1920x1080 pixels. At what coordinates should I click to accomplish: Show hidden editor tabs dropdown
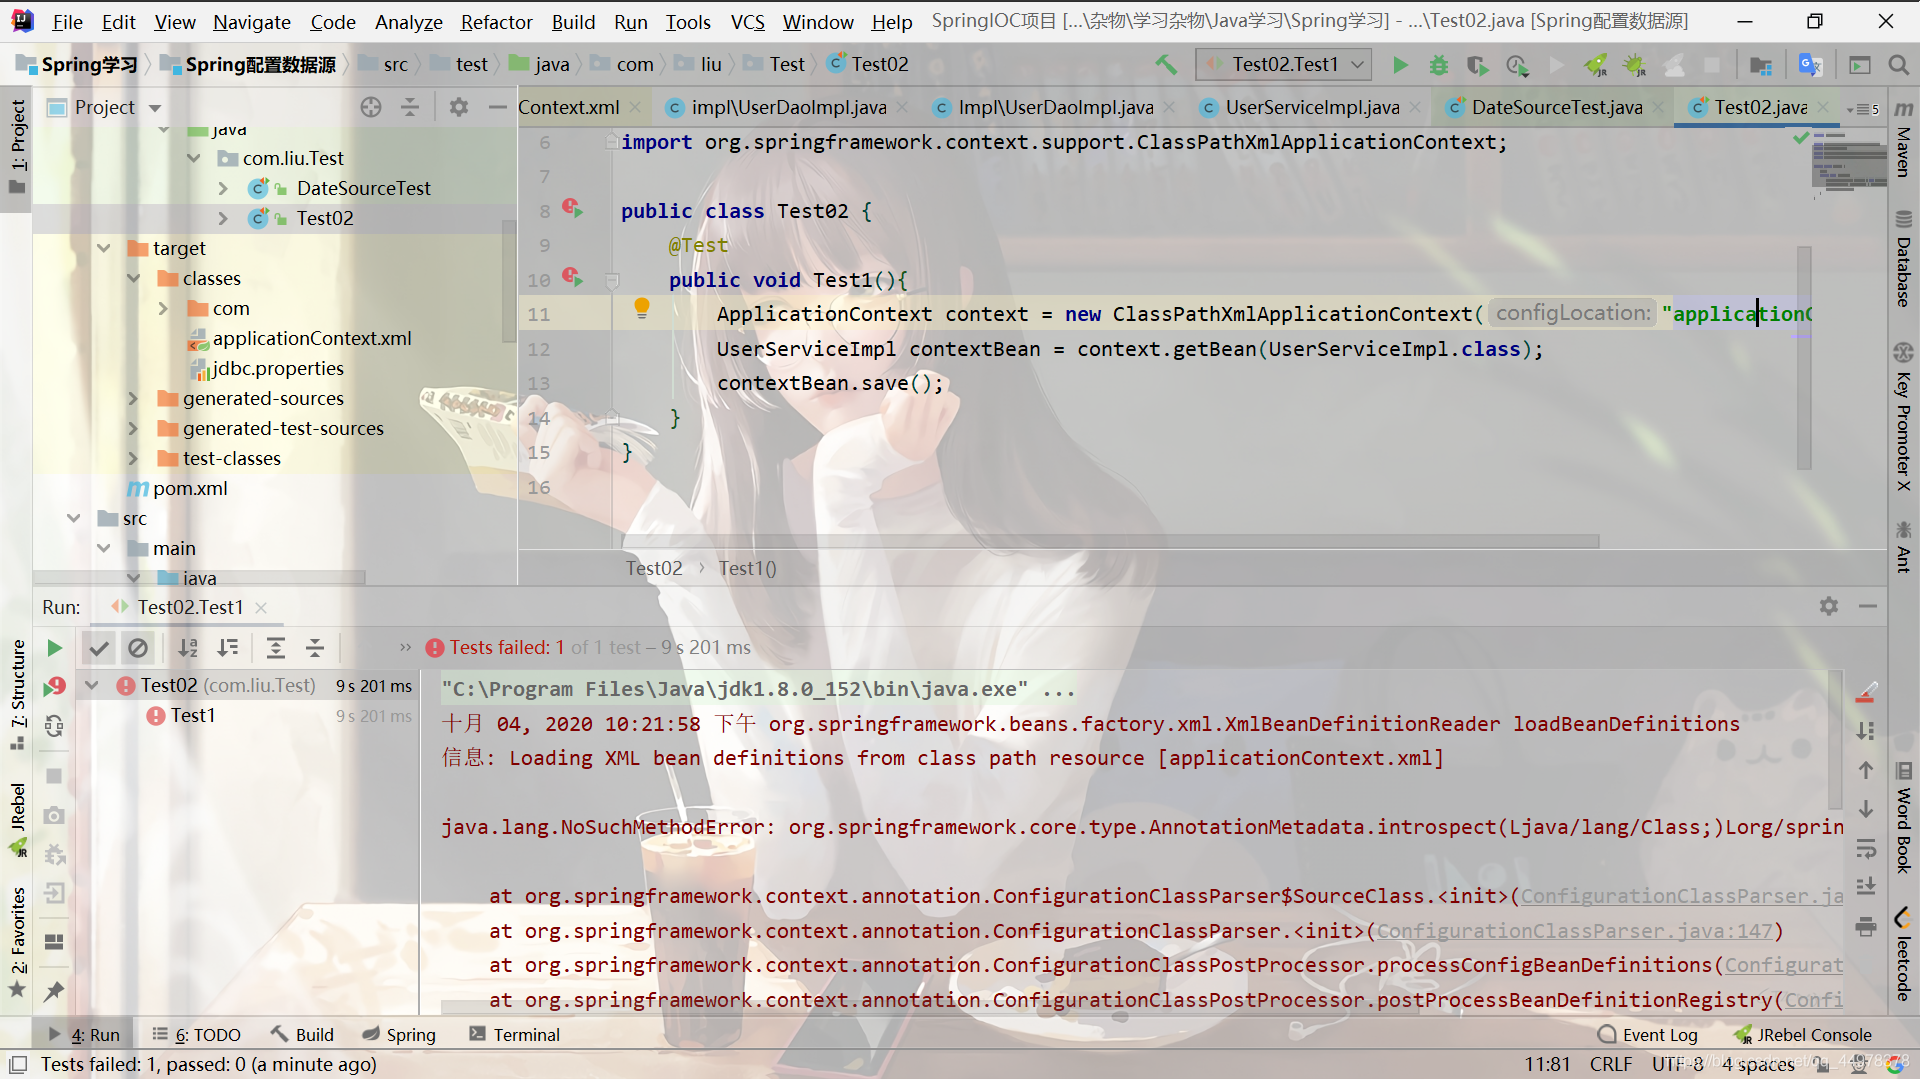coord(1863,108)
